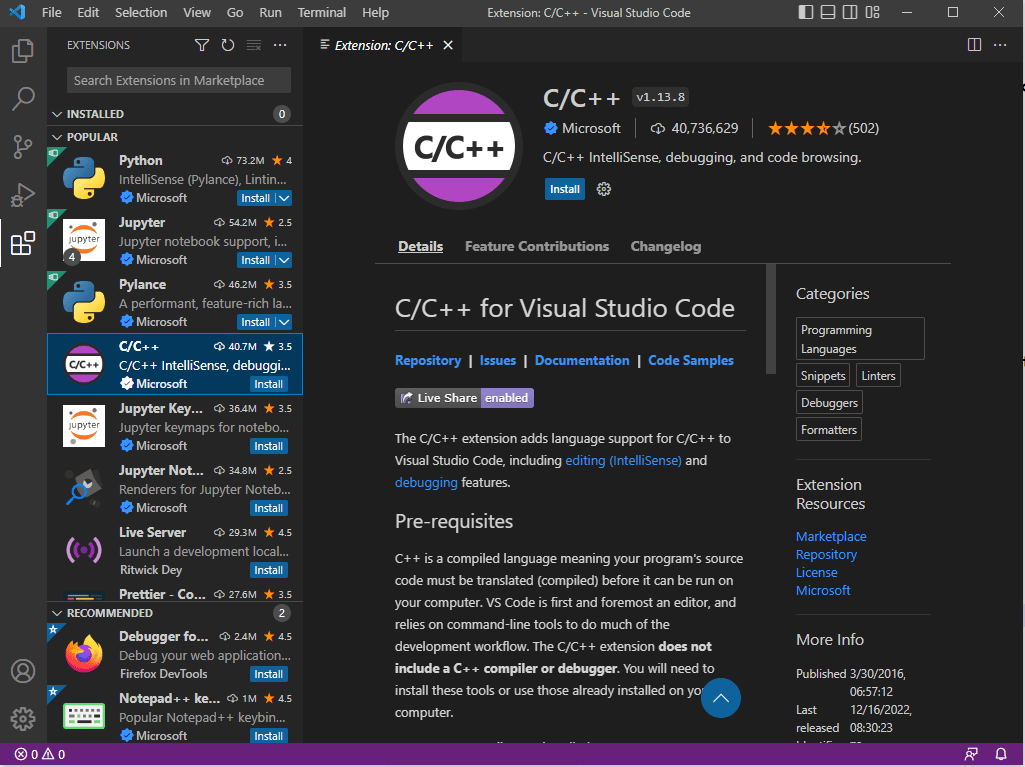Select the Programming Languages category

[860, 339]
